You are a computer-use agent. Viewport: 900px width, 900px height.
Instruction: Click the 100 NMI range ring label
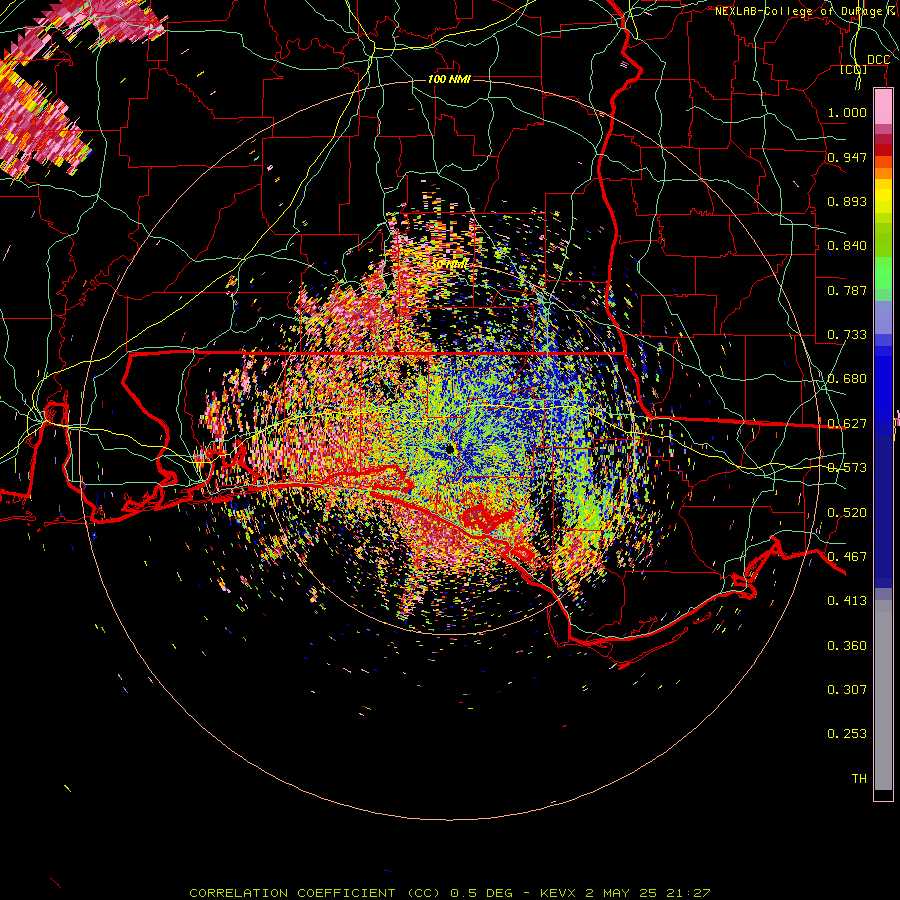click(449, 79)
